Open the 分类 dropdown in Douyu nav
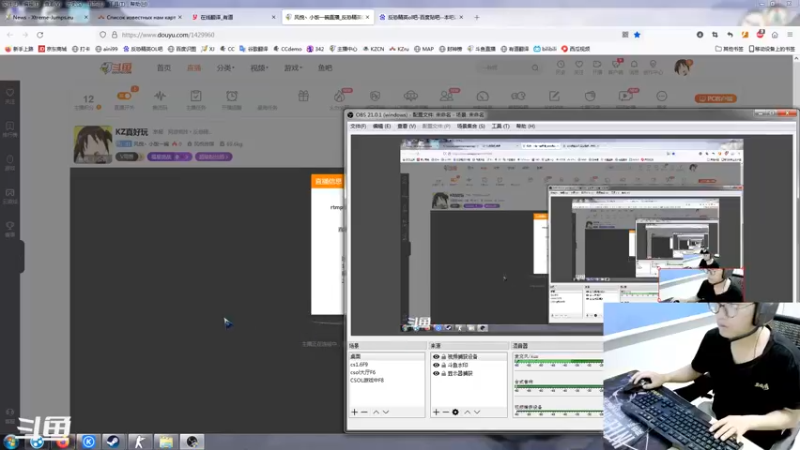The width and height of the screenshot is (800, 450). [225, 67]
